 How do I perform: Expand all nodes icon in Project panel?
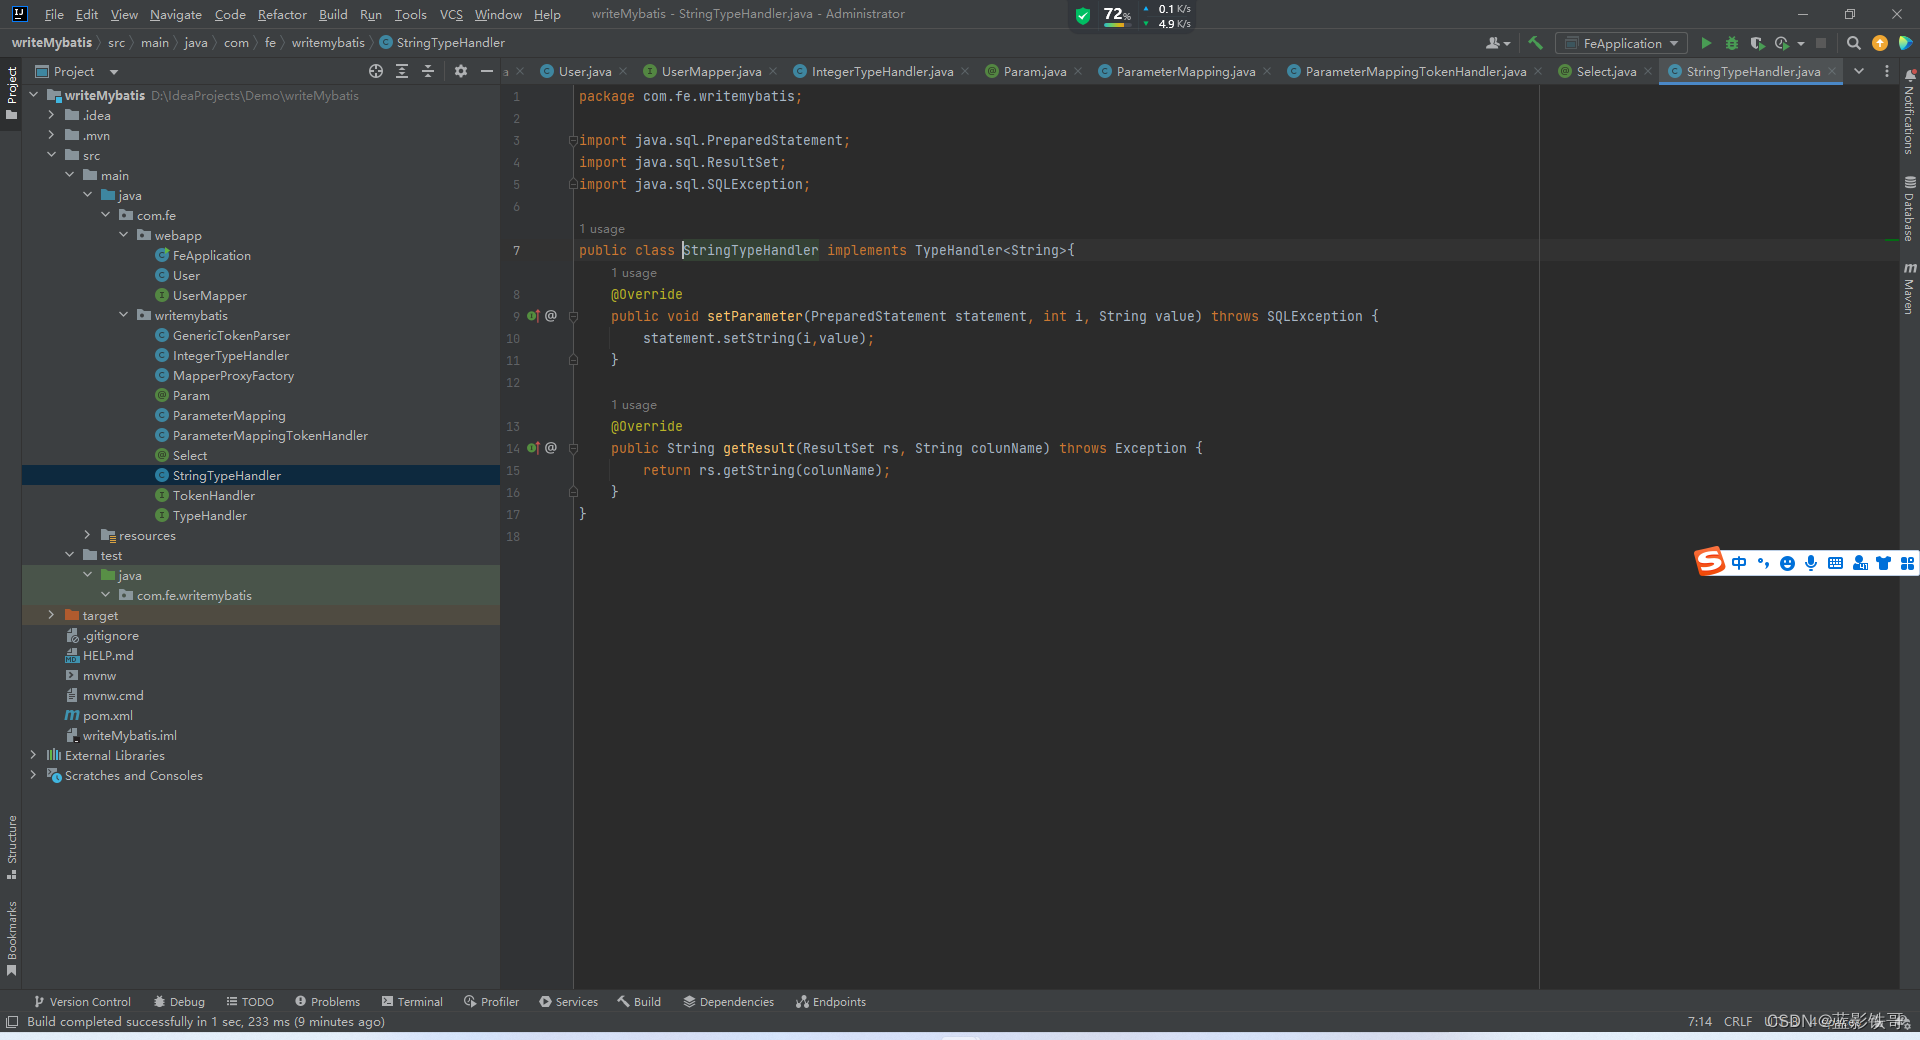pyautogui.click(x=402, y=71)
